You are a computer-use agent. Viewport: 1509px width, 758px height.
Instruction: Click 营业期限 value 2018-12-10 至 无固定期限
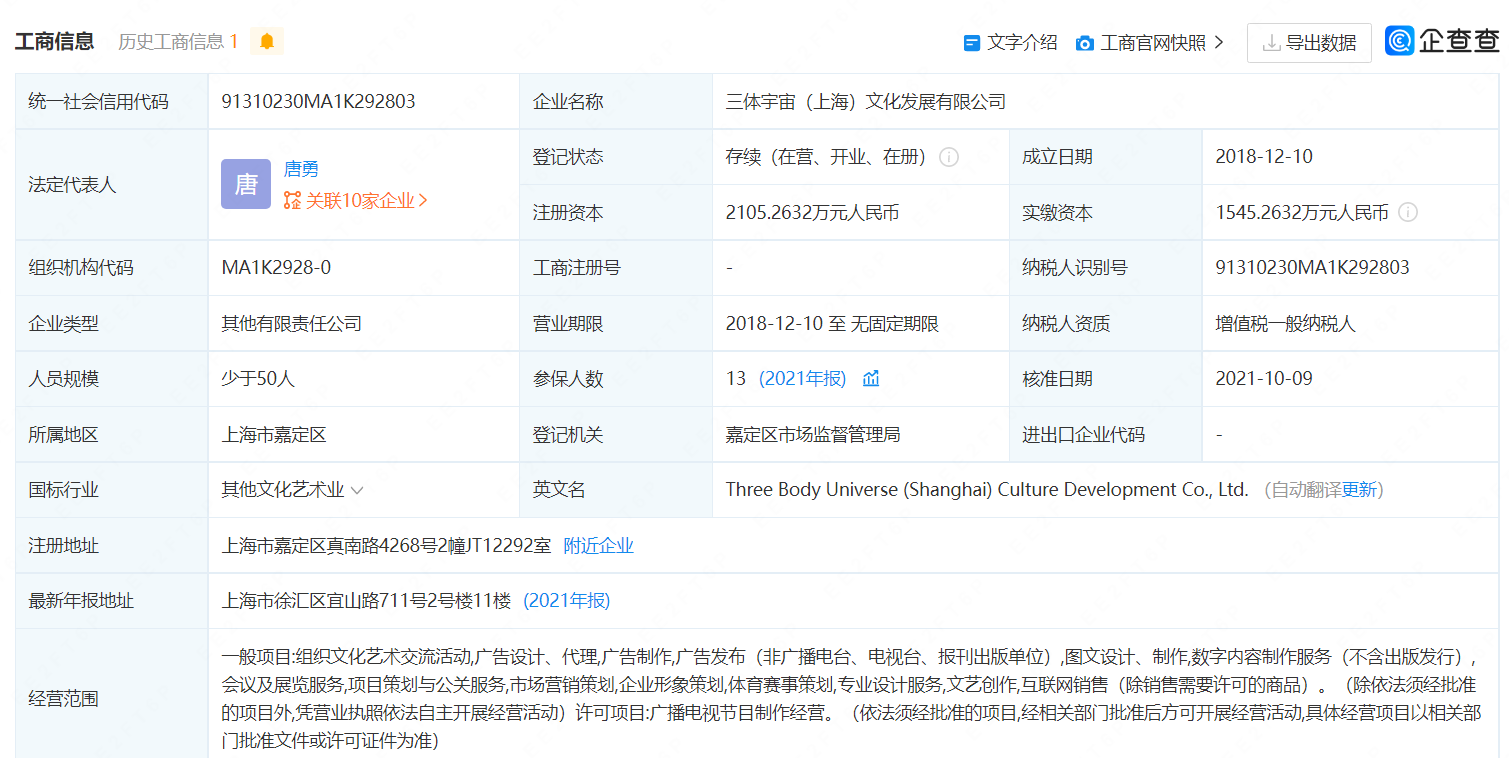click(833, 323)
